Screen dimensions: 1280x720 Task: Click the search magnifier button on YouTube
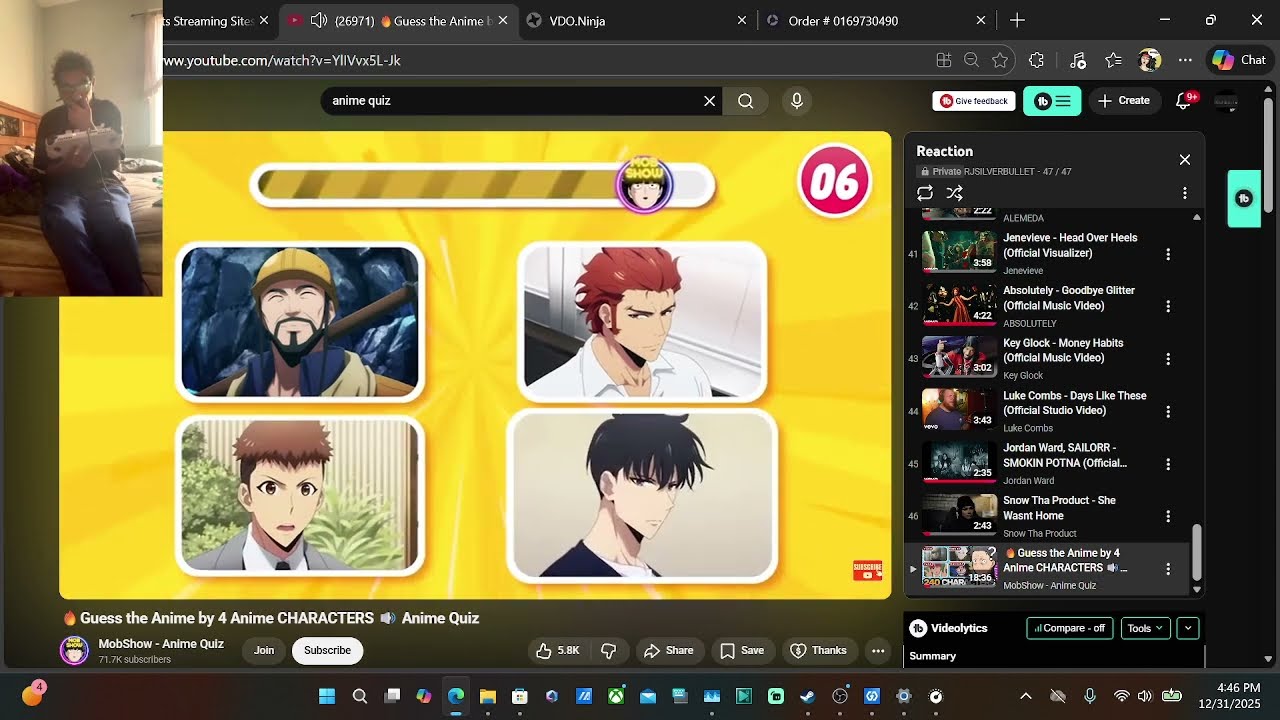pos(745,101)
